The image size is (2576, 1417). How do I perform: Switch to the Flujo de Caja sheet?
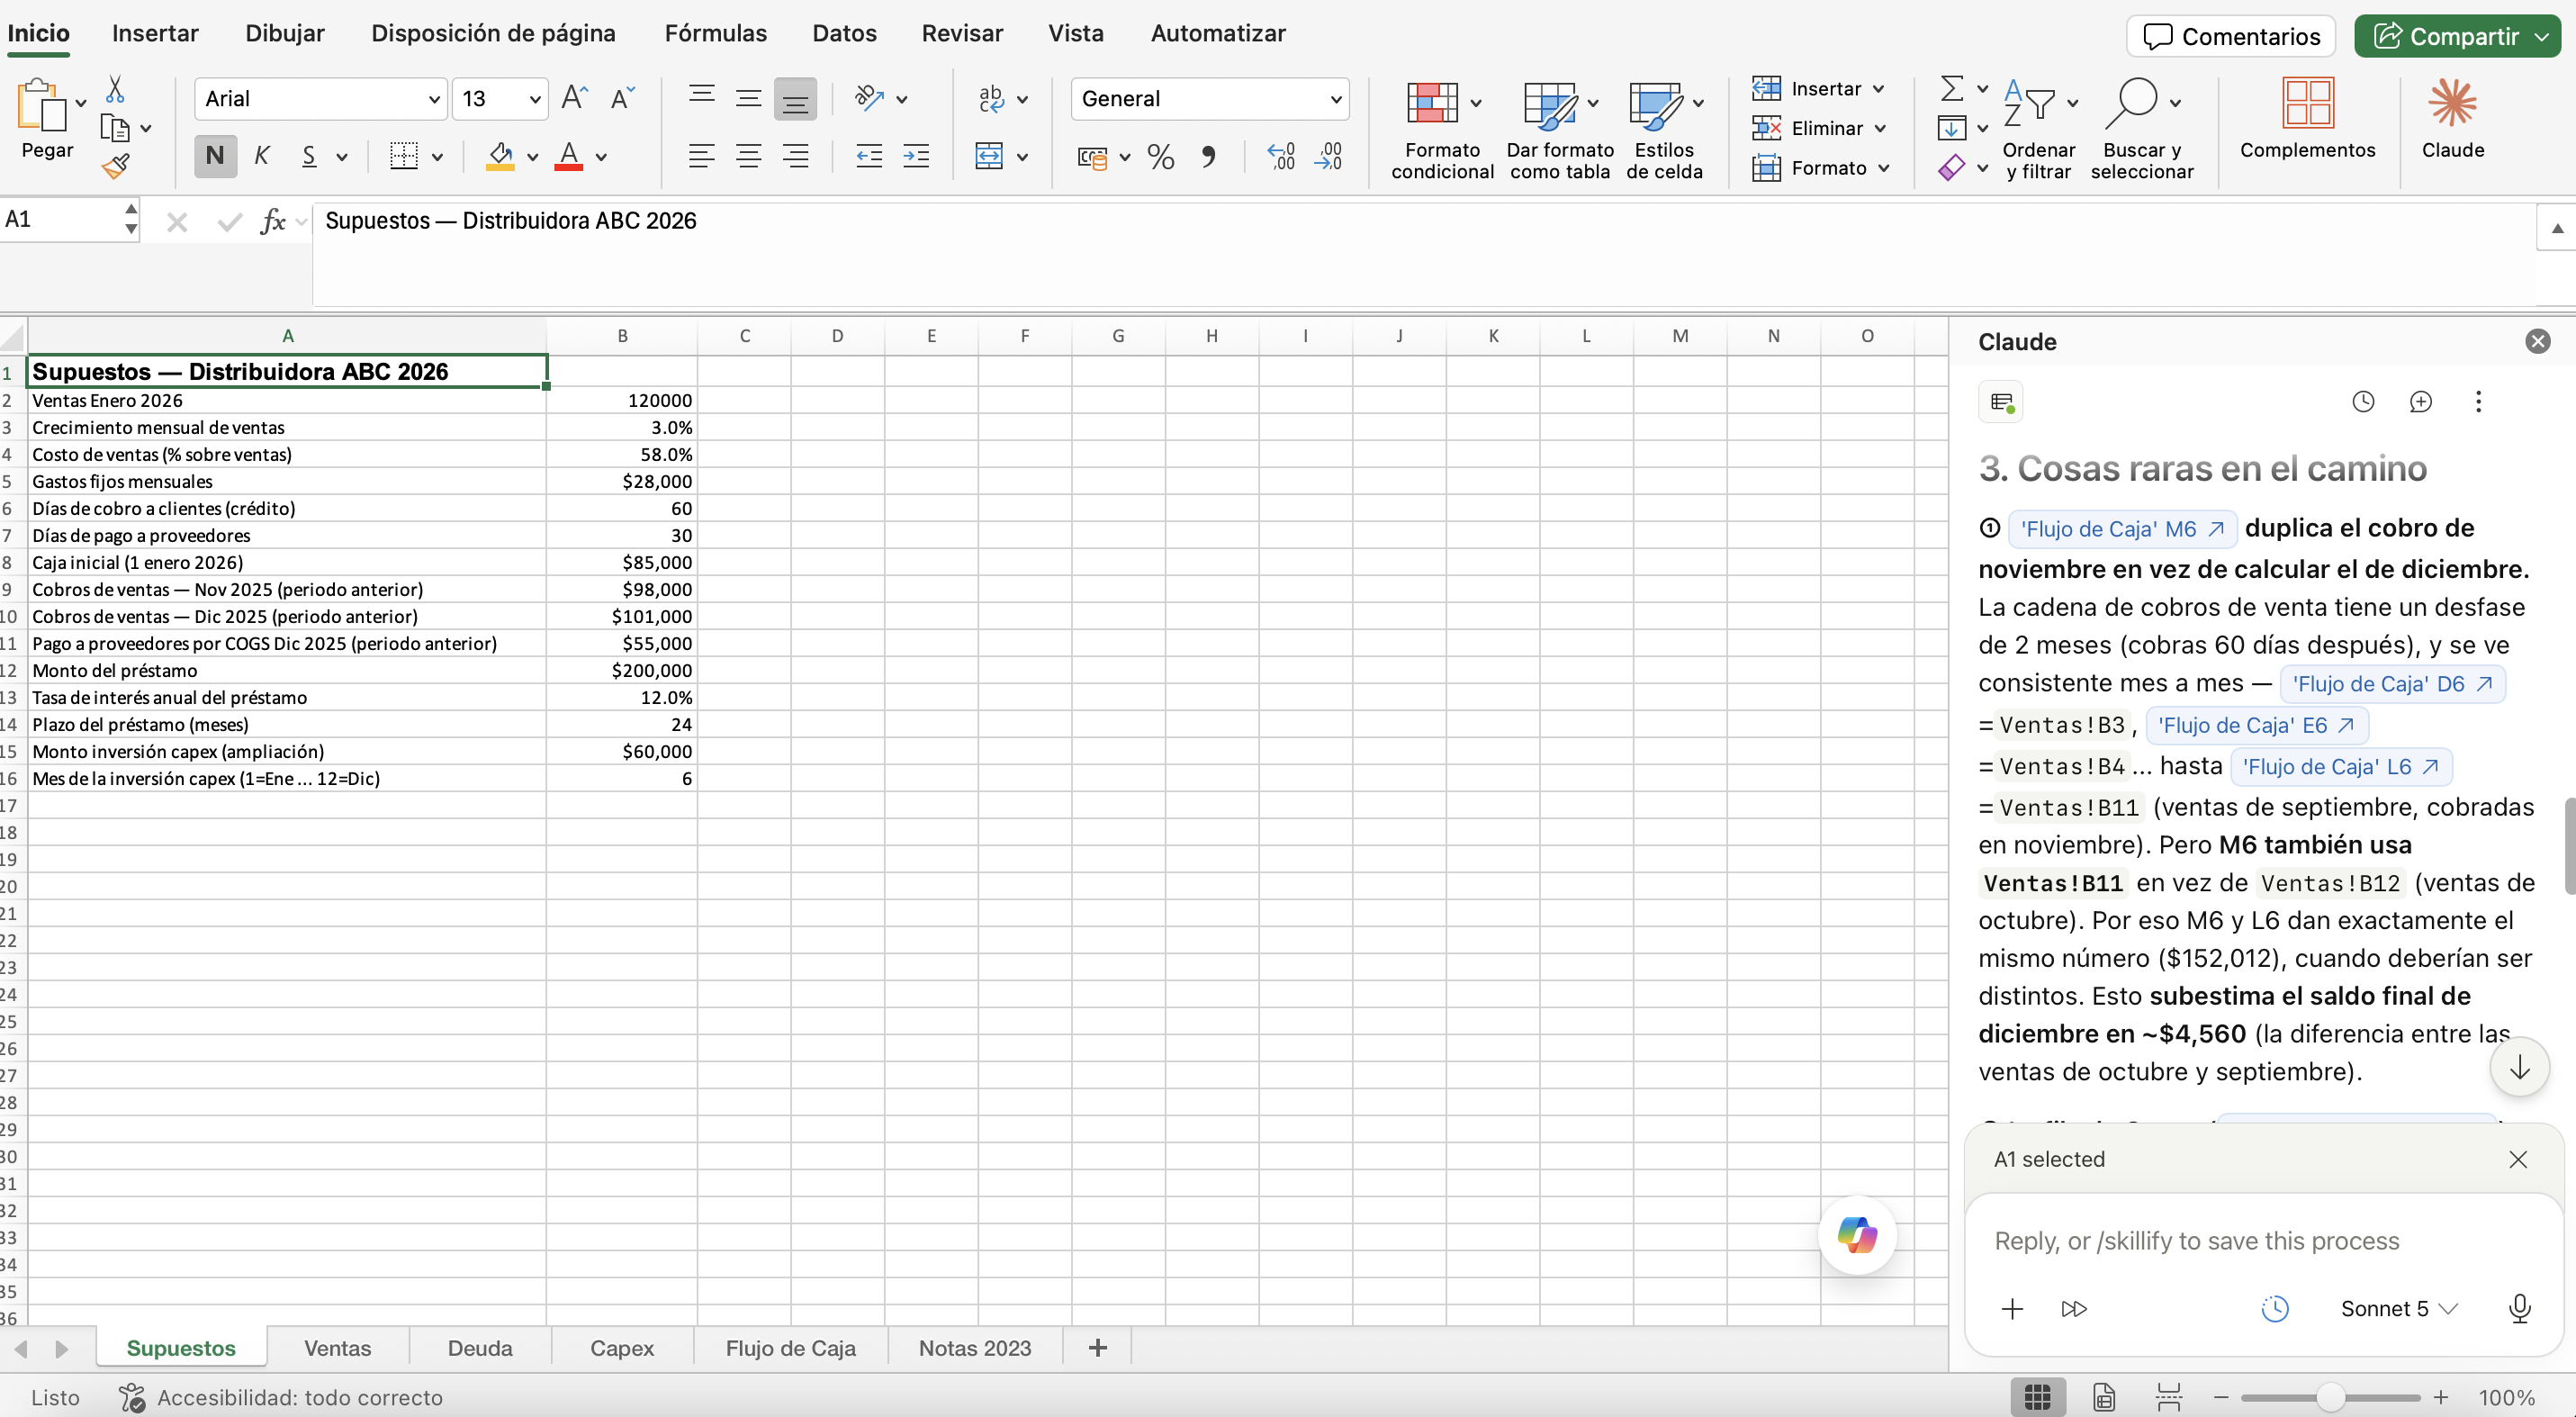coord(790,1348)
